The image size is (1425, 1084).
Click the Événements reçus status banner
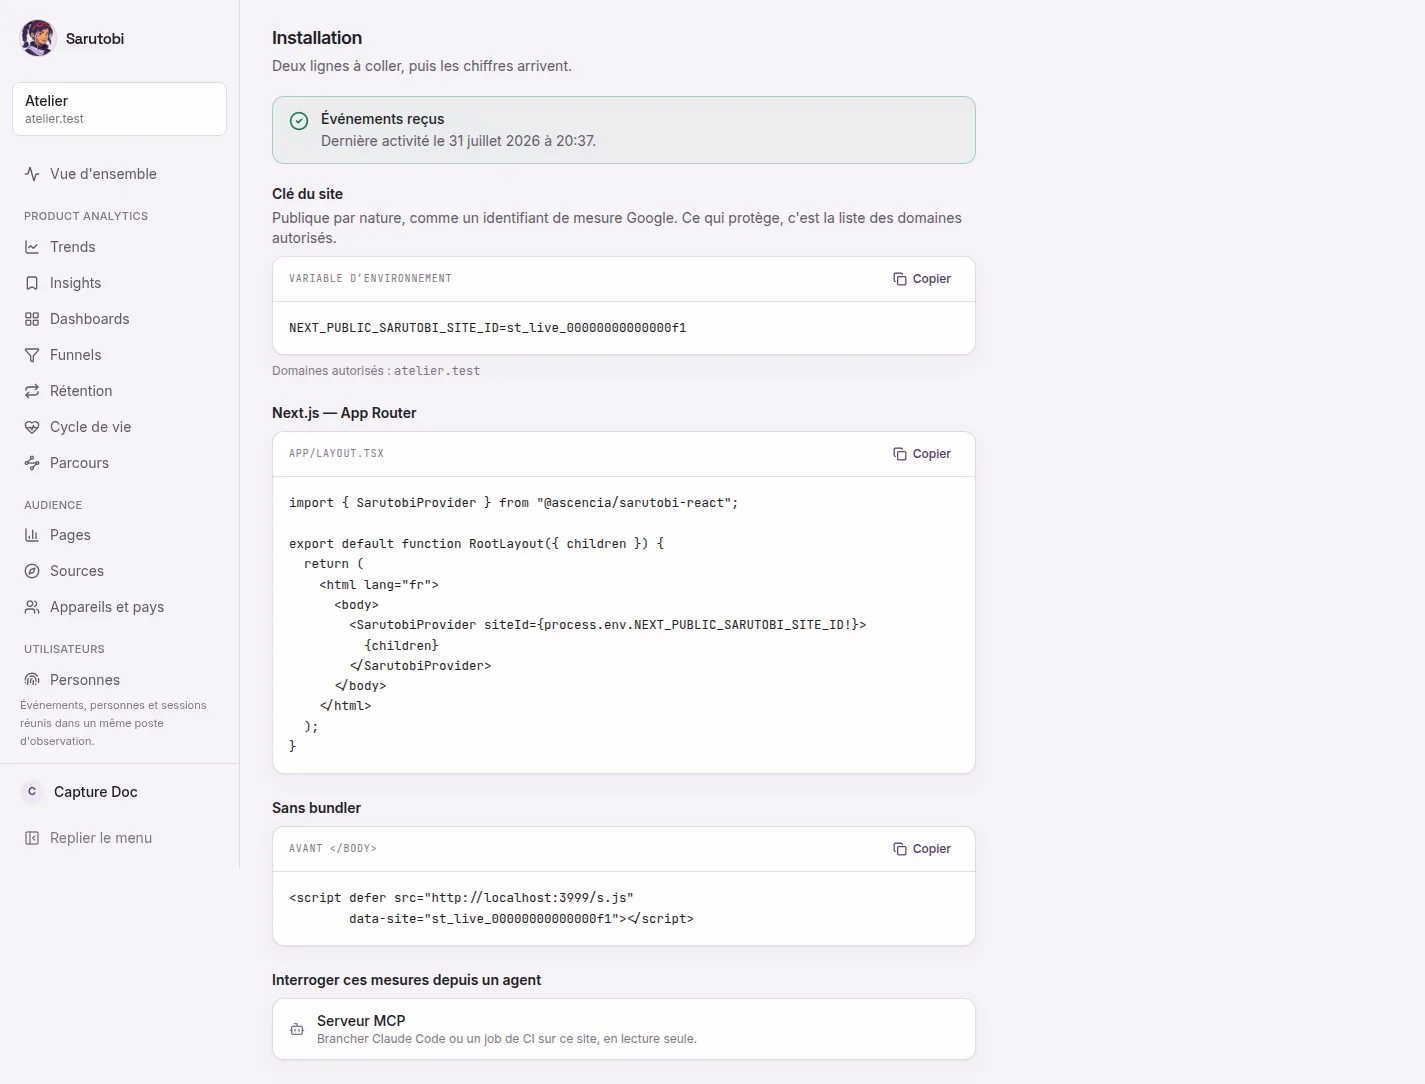(623, 130)
